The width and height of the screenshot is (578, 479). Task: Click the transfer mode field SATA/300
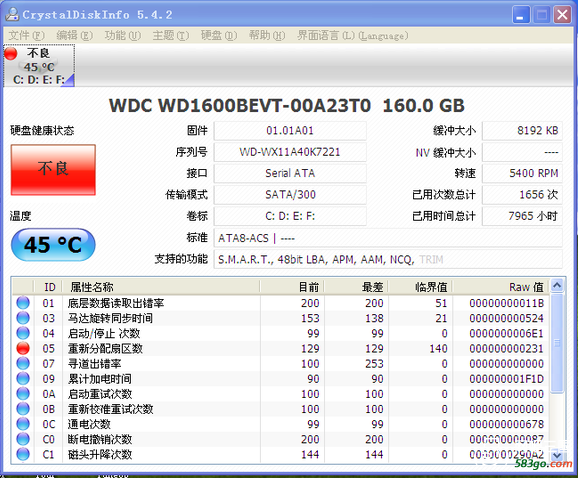[290, 195]
